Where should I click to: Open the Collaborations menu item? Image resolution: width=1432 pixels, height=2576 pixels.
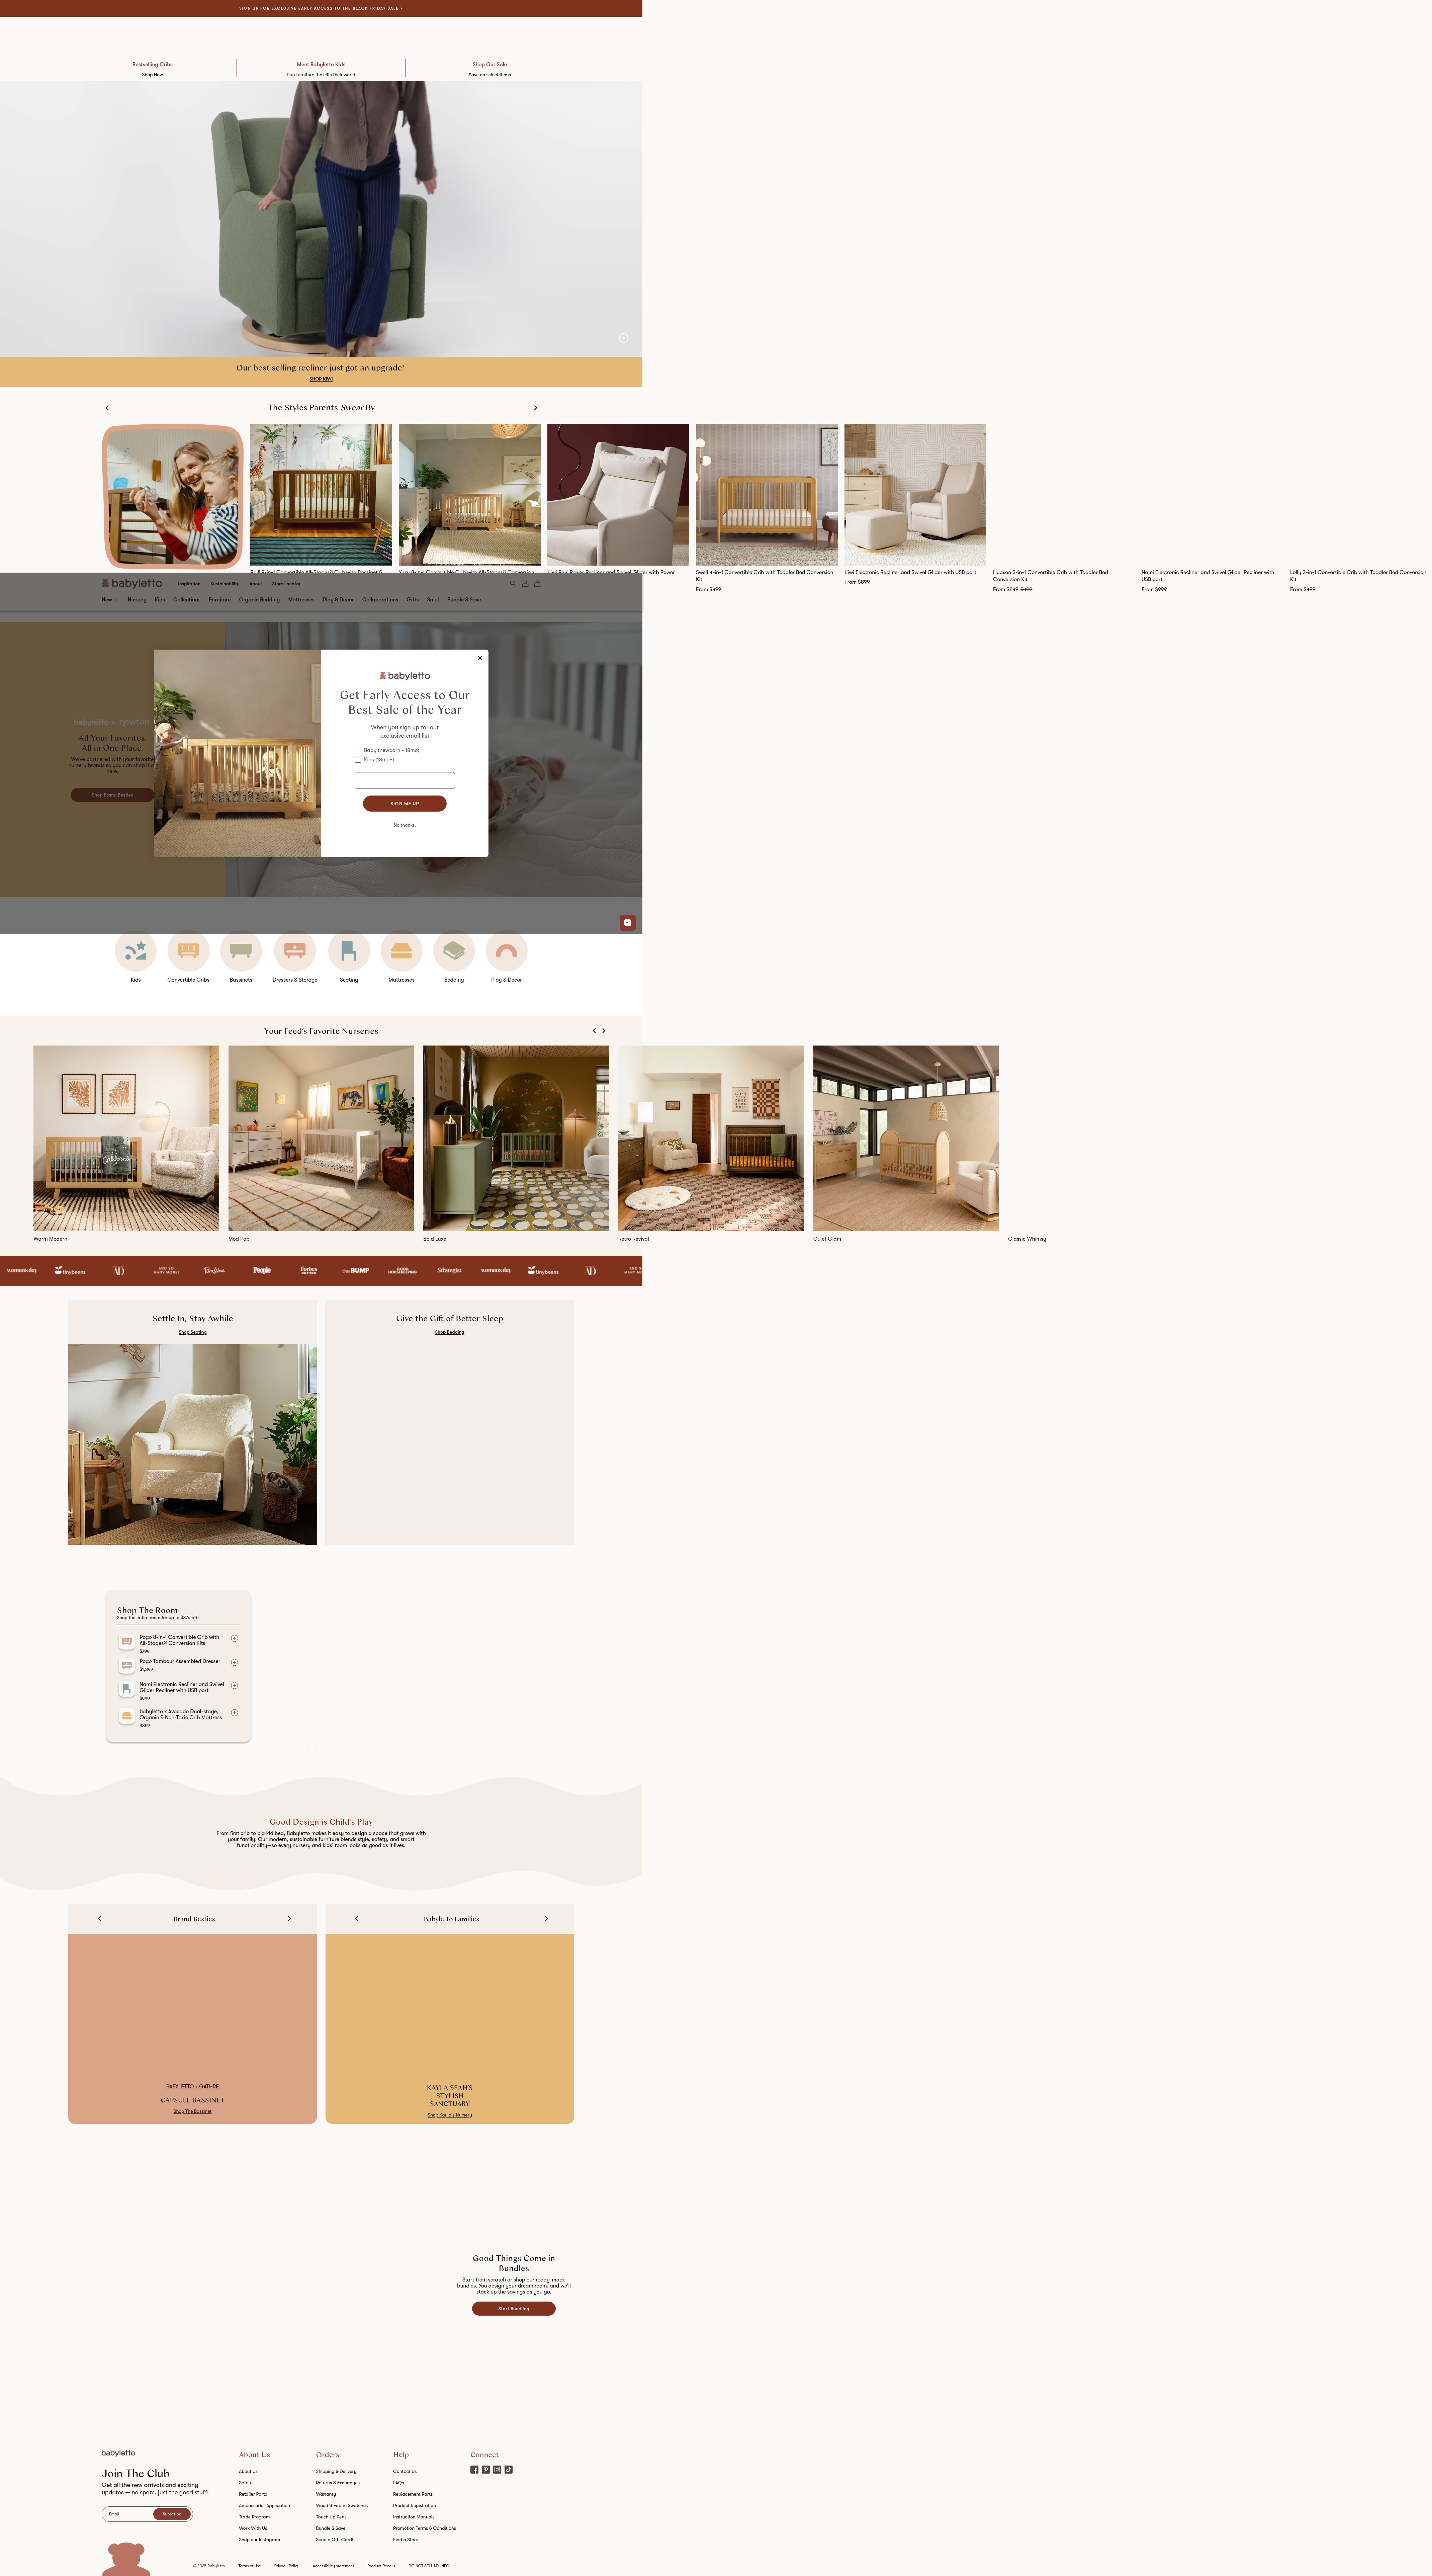click(380, 600)
